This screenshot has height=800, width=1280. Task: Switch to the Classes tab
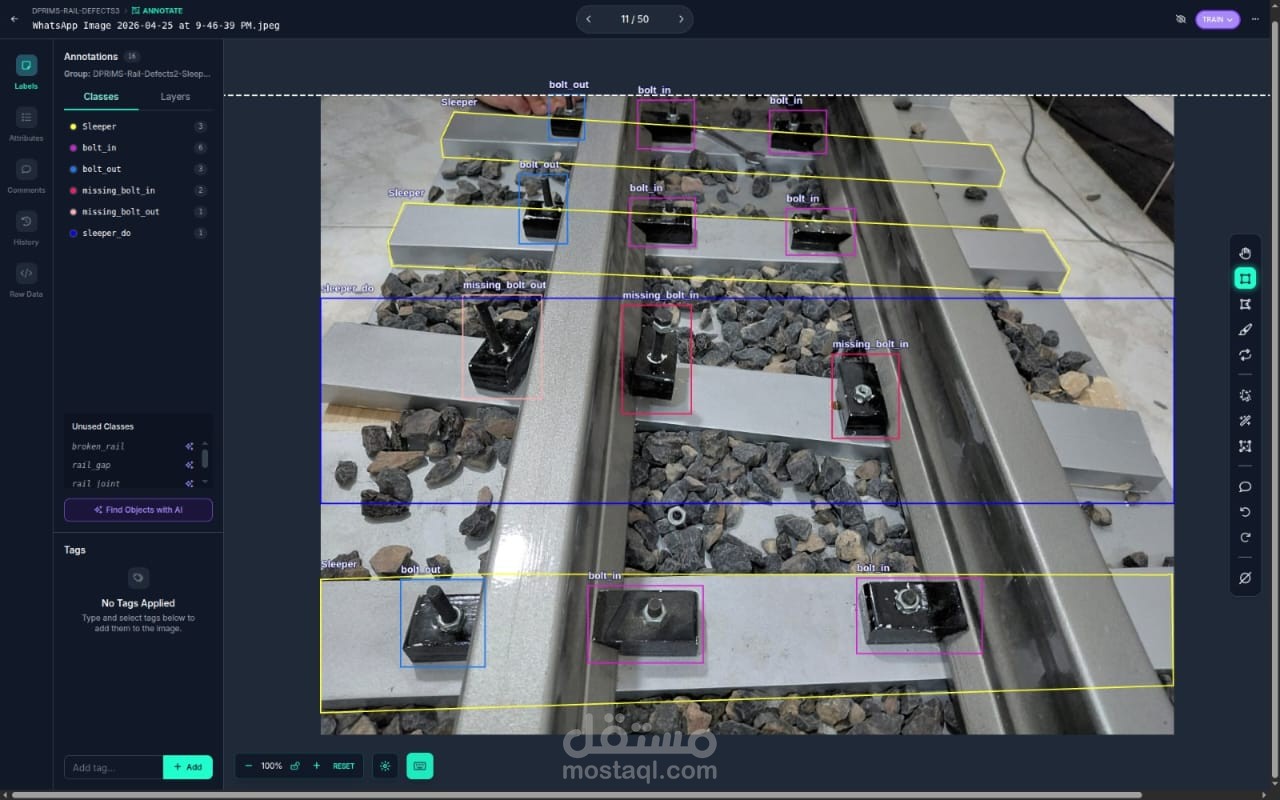[x=101, y=97]
